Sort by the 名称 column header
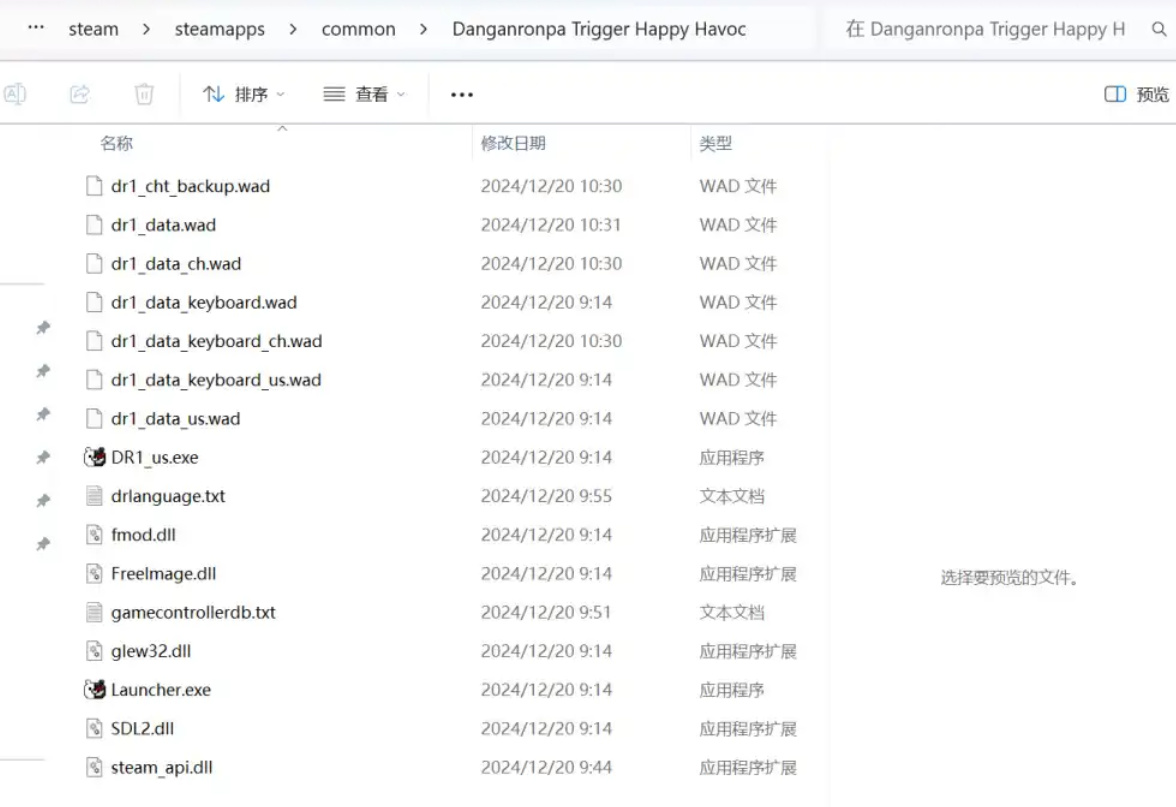The width and height of the screenshot is (1176, 807). [116, 143]
